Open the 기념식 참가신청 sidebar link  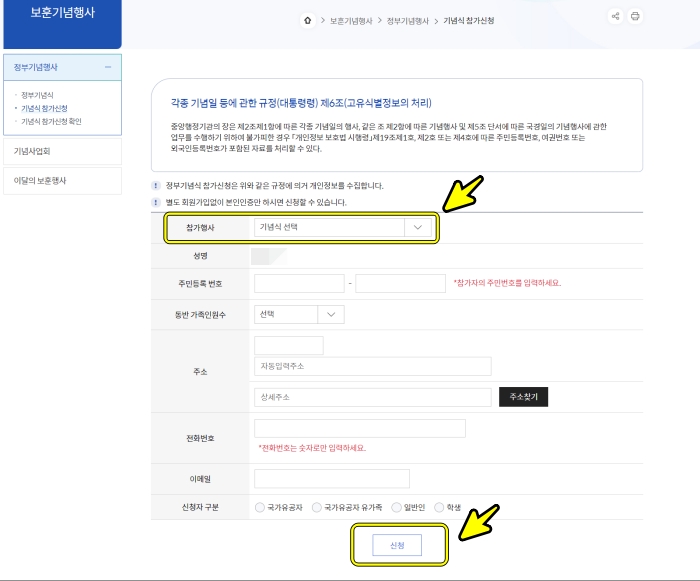pyautogui.click(x=44, y=109)
